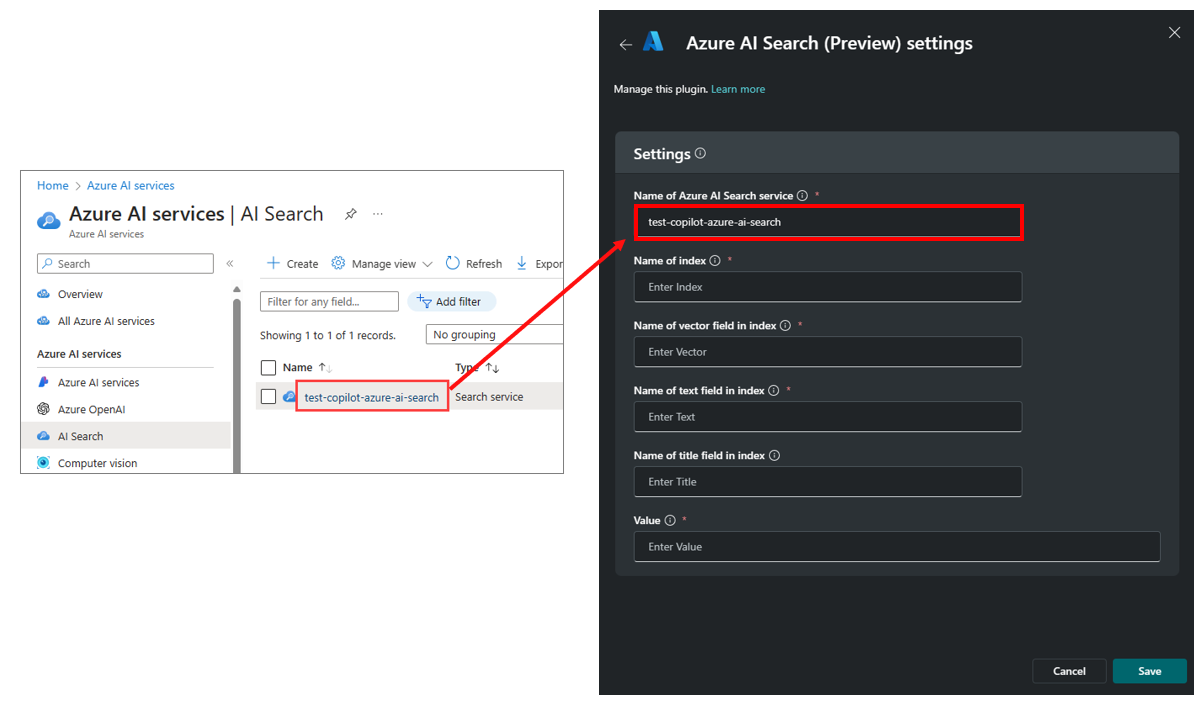Go to Home breadcrumb in Azure portal

pyautogui.click(x=53, y=185)
